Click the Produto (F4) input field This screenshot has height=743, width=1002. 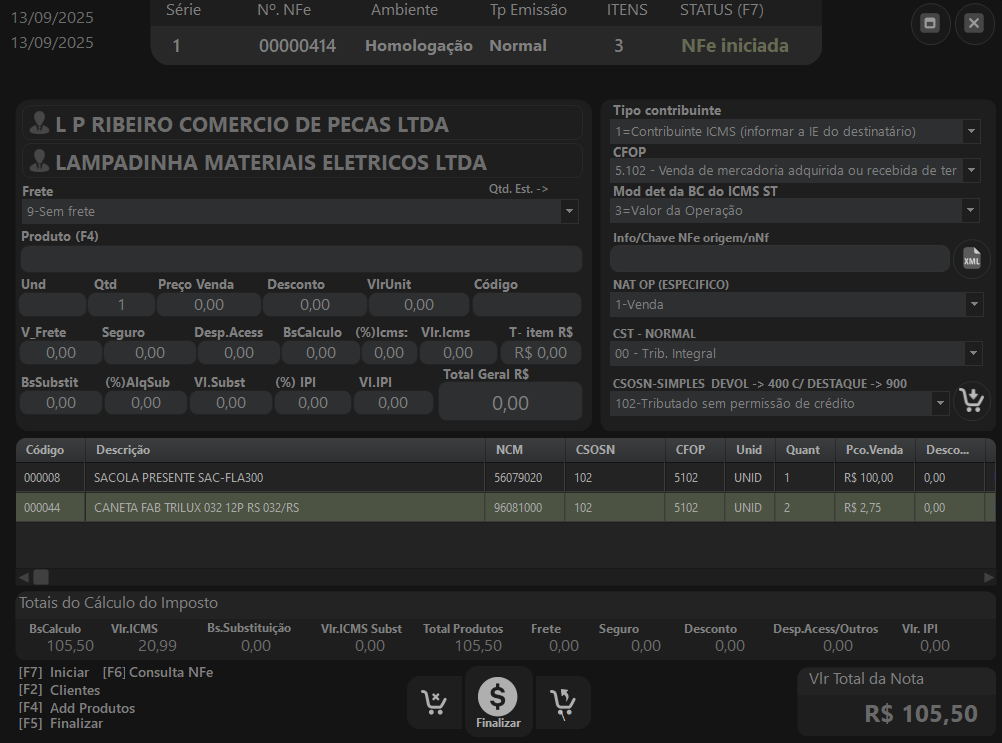pyautogui.click(x=301, y=259)
